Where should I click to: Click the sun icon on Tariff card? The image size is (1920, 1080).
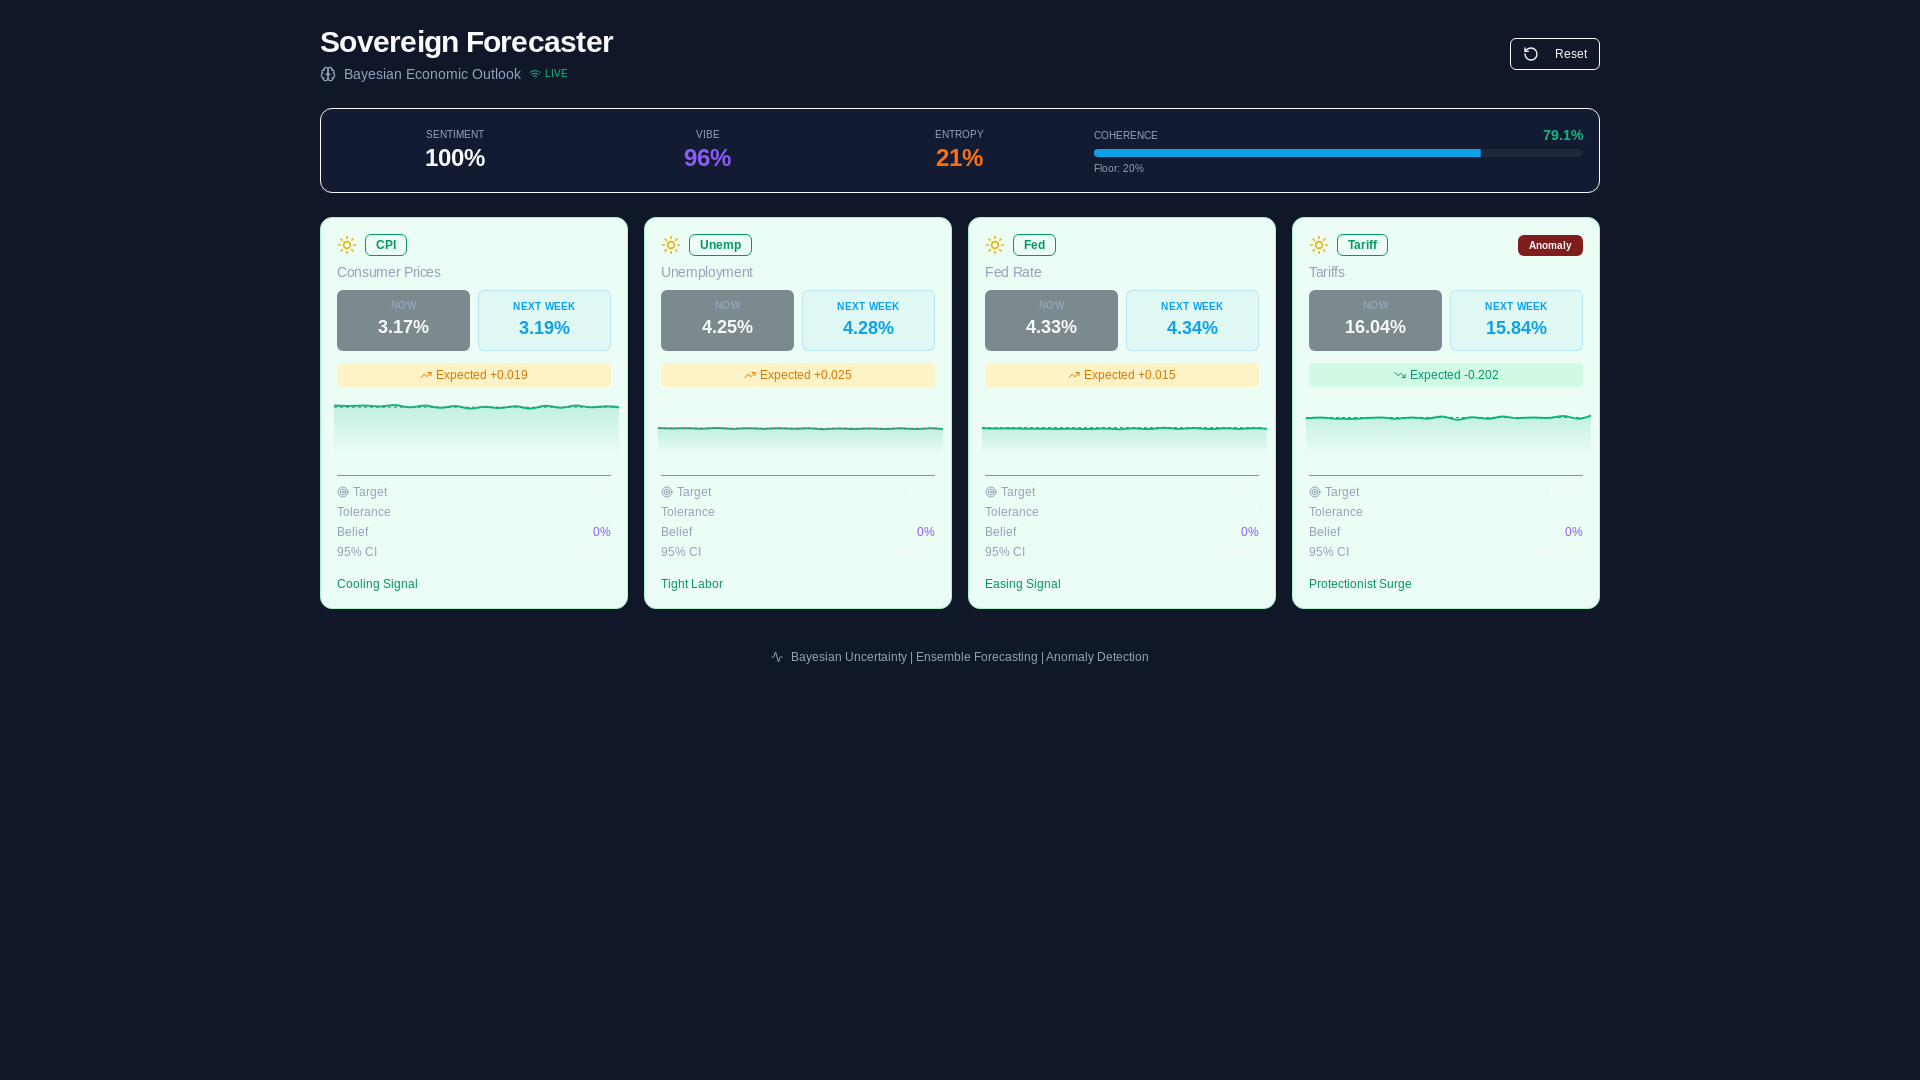point(1319,245)
